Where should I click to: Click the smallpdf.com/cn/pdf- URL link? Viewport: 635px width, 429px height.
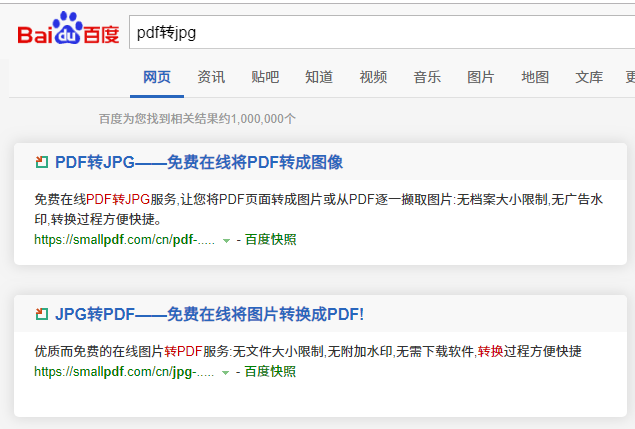pyautogui.click(x=124, y=240)
